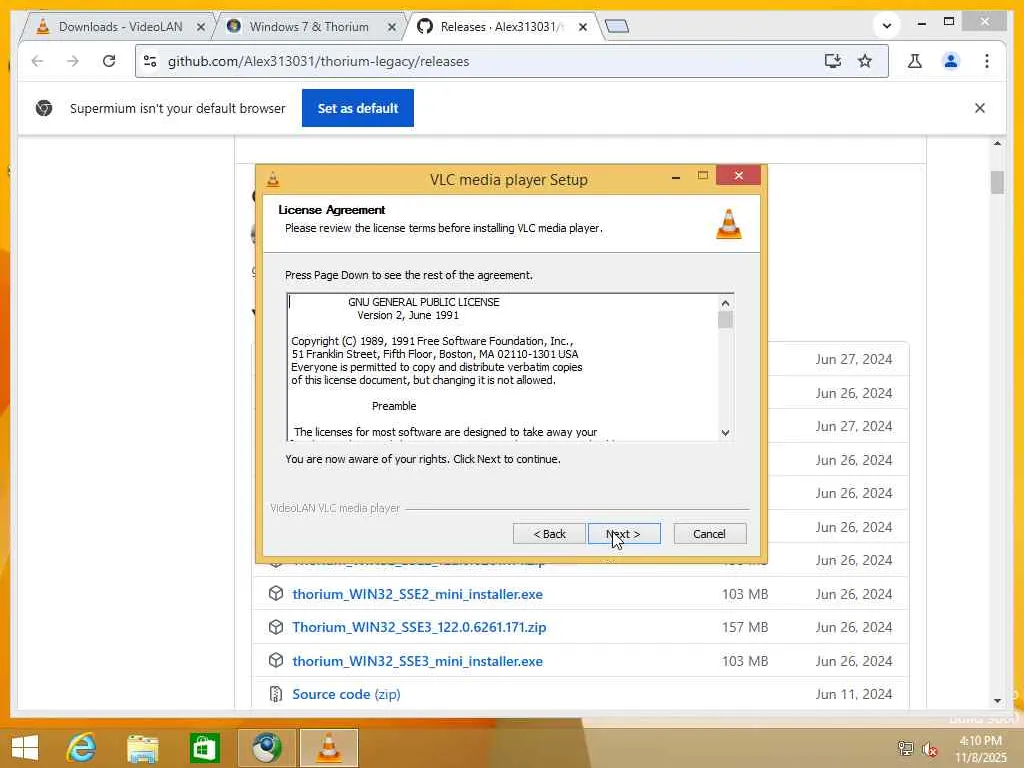1024x768 pixels.
Task: Open Windows Store from taskbar
Action: [x=204, y=748]
